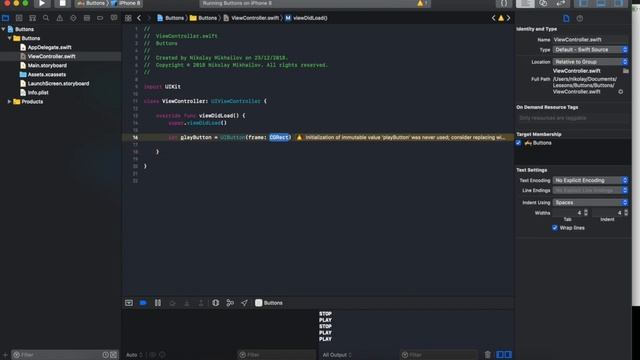
Task: Show the Assistant editor
Action: coord(543,3)
